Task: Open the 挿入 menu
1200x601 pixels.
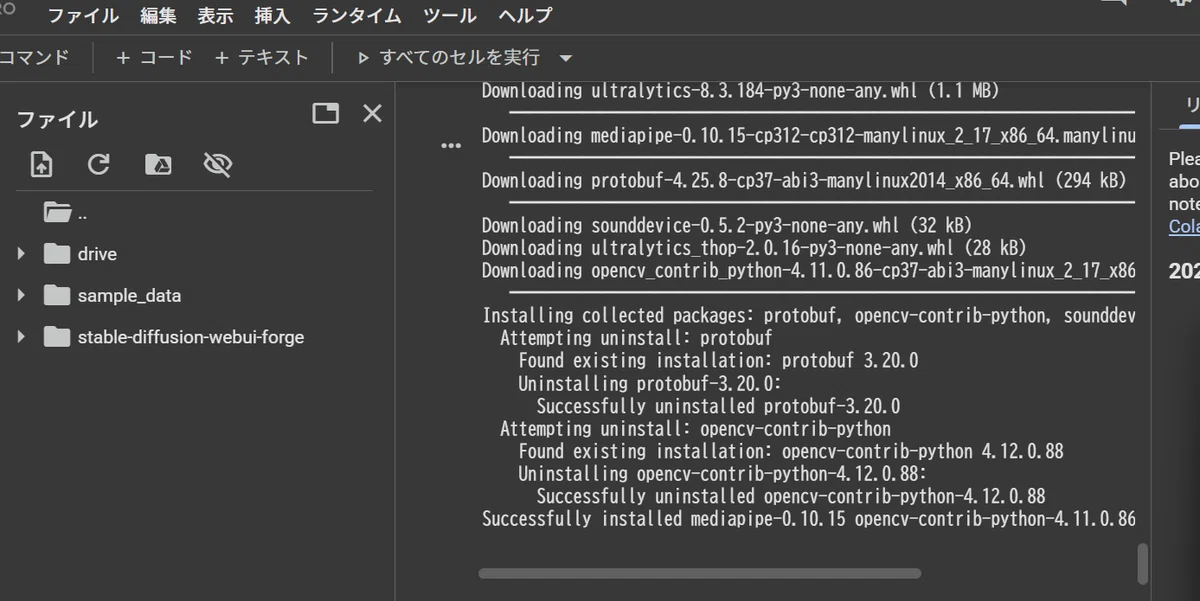Action: tap(272, 16)
